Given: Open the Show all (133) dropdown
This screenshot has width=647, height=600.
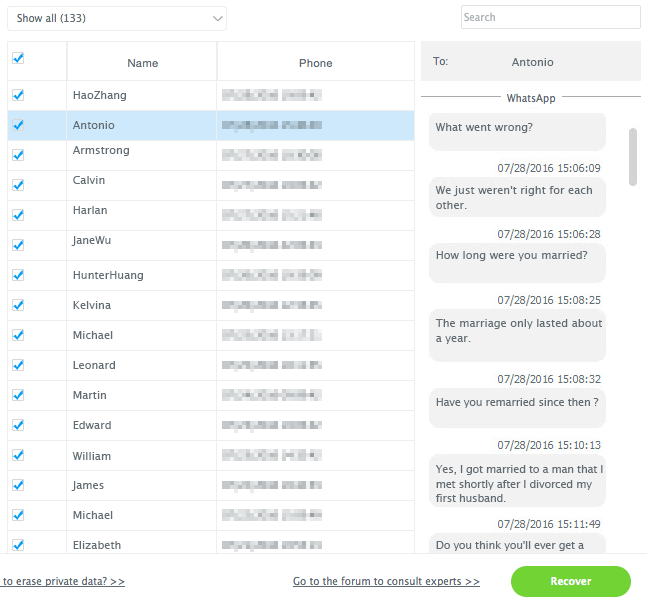Looking at the screenshot, I should [x=117, y=19].
